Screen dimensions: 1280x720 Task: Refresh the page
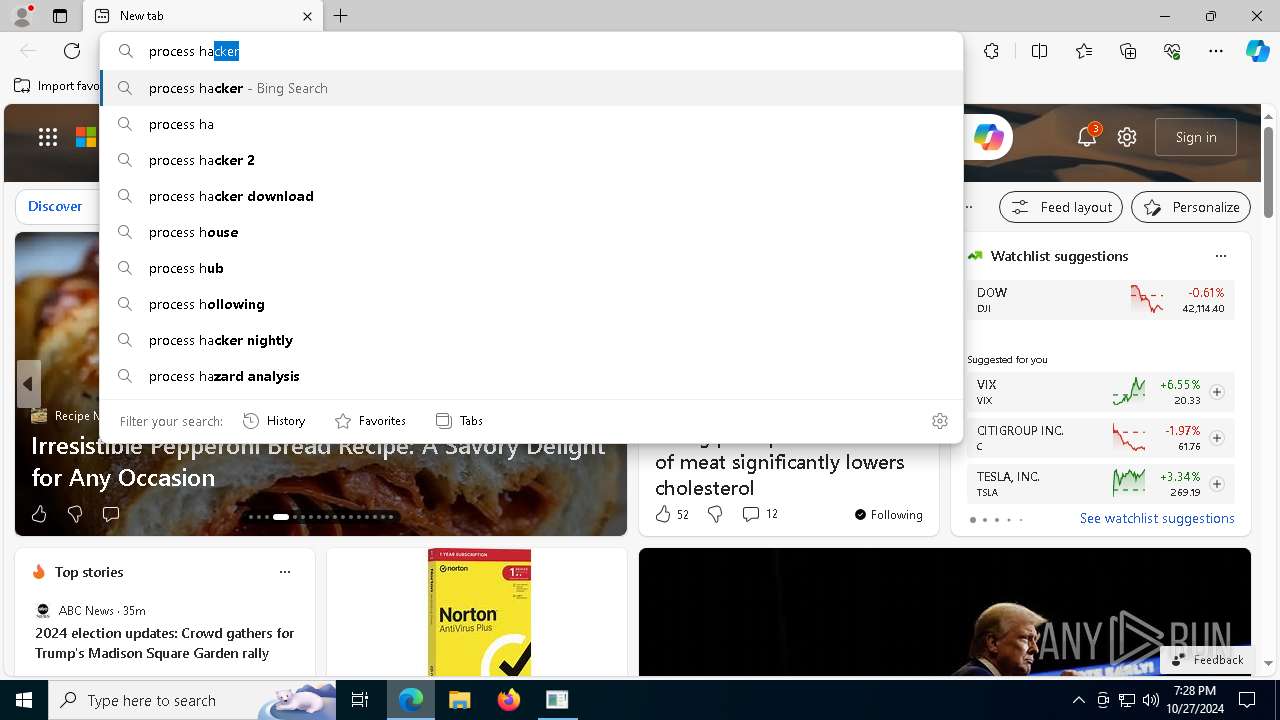72,51
